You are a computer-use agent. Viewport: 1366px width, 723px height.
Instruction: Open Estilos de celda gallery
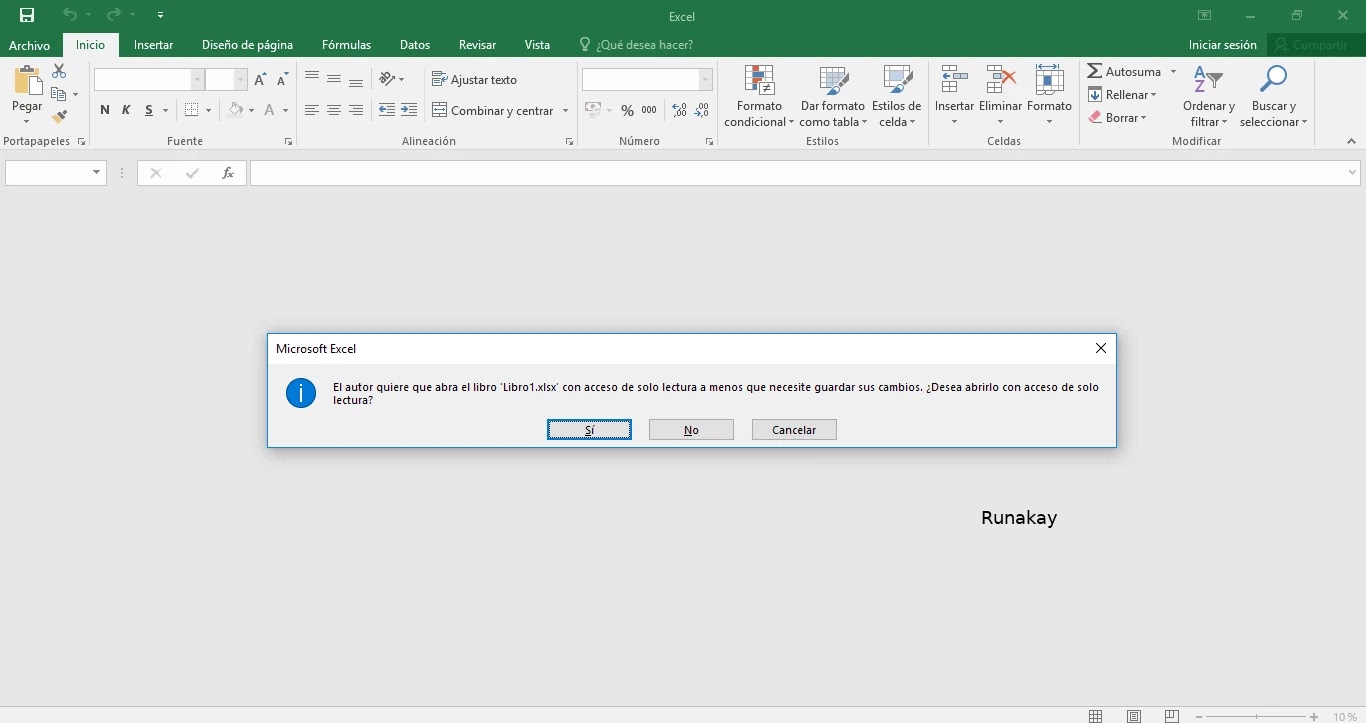point(896,96)
